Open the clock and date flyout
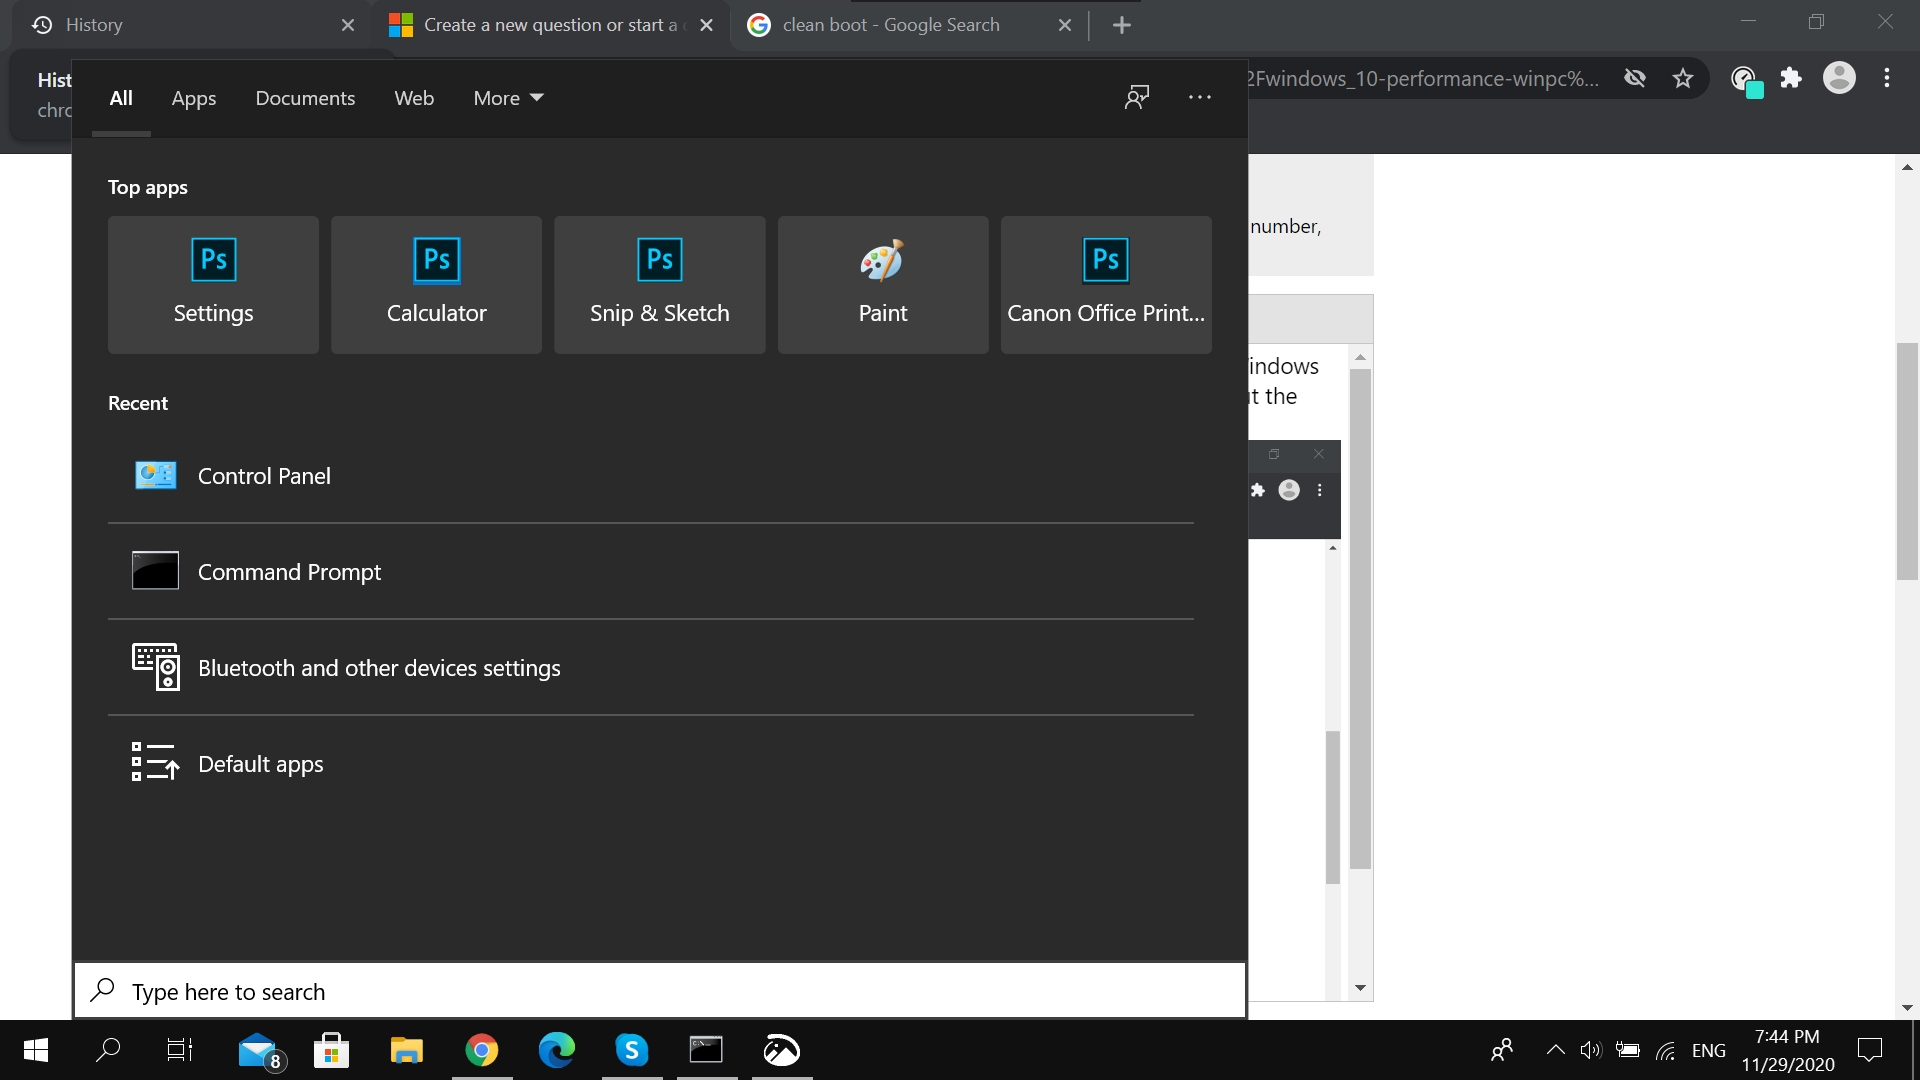Viewport: 1920px width, 1080px height. pos(1788,1050)
